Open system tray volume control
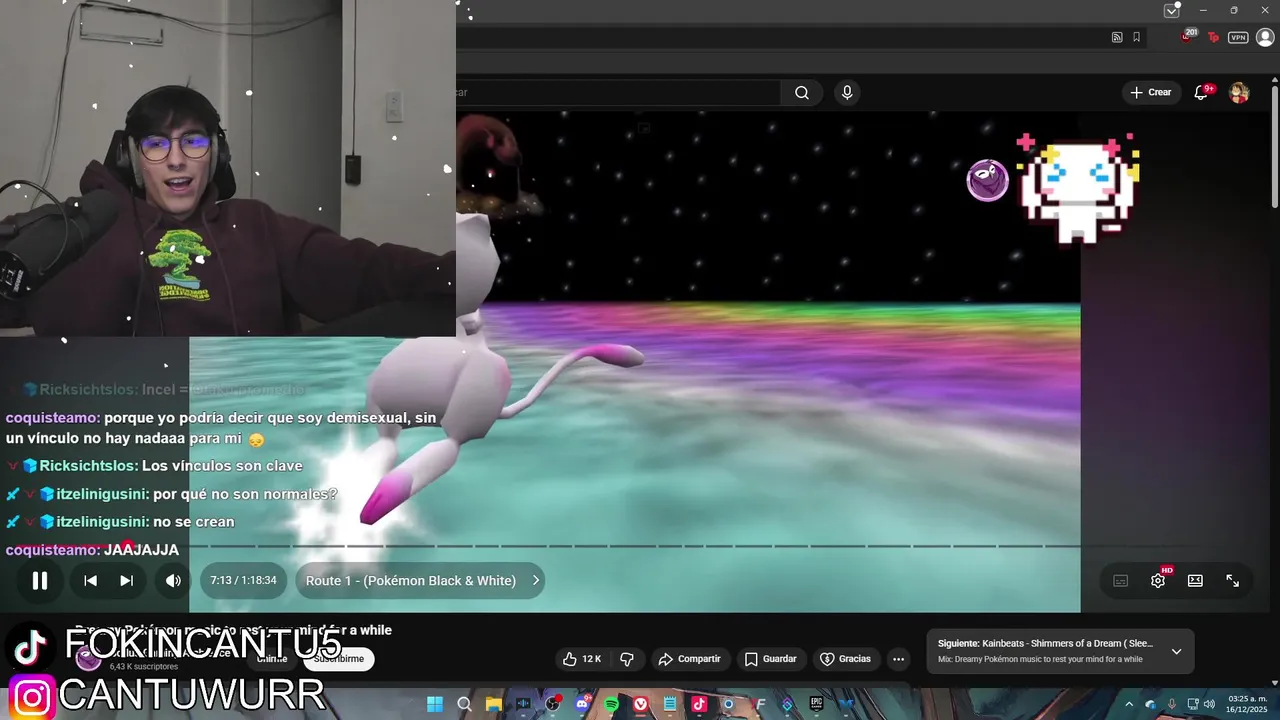The width and height of the screenshot is (1280, 720). [x=1210, y=704]
